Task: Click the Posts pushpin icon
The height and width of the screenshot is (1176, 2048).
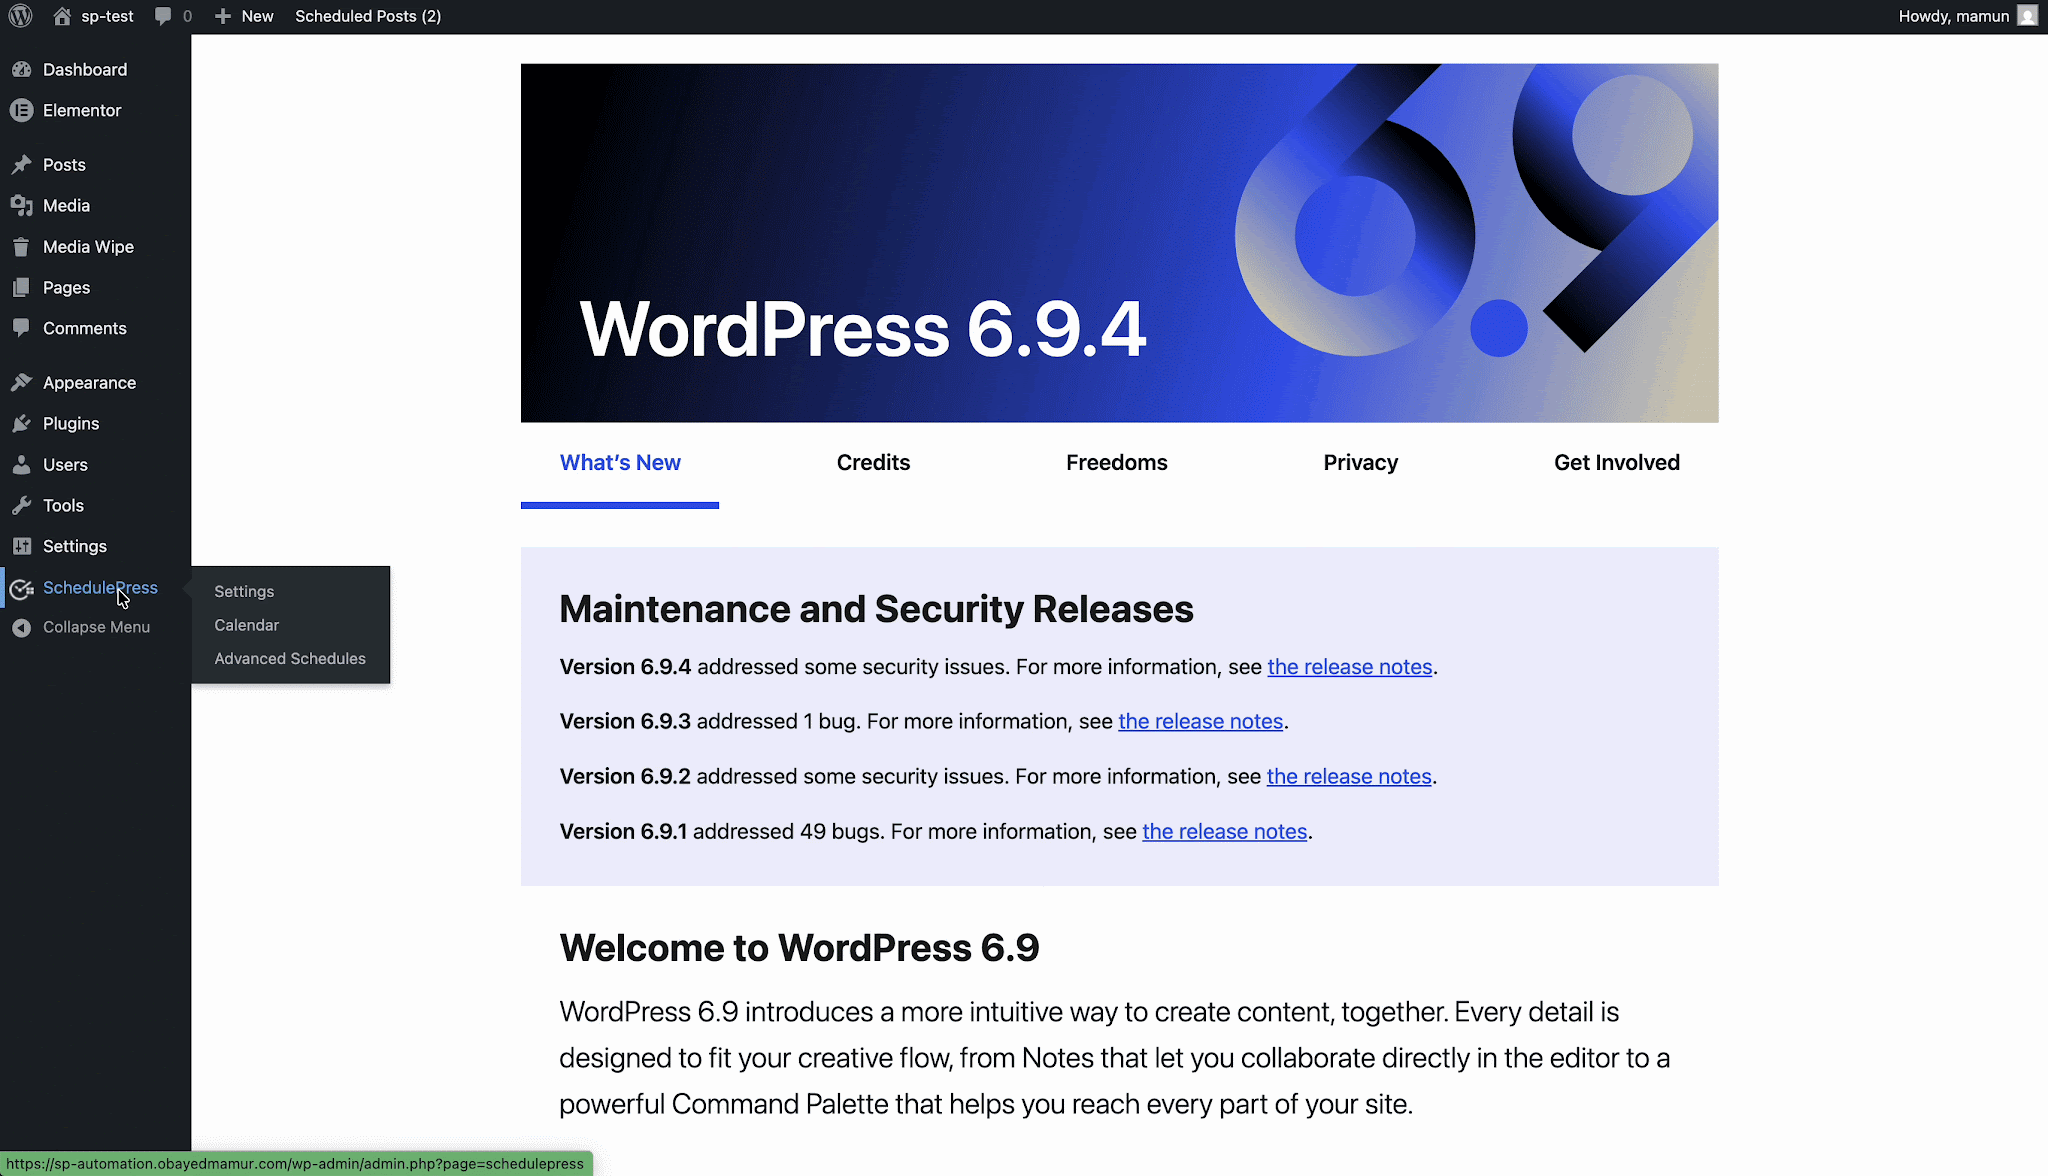Action: click(x=21, y=164)
